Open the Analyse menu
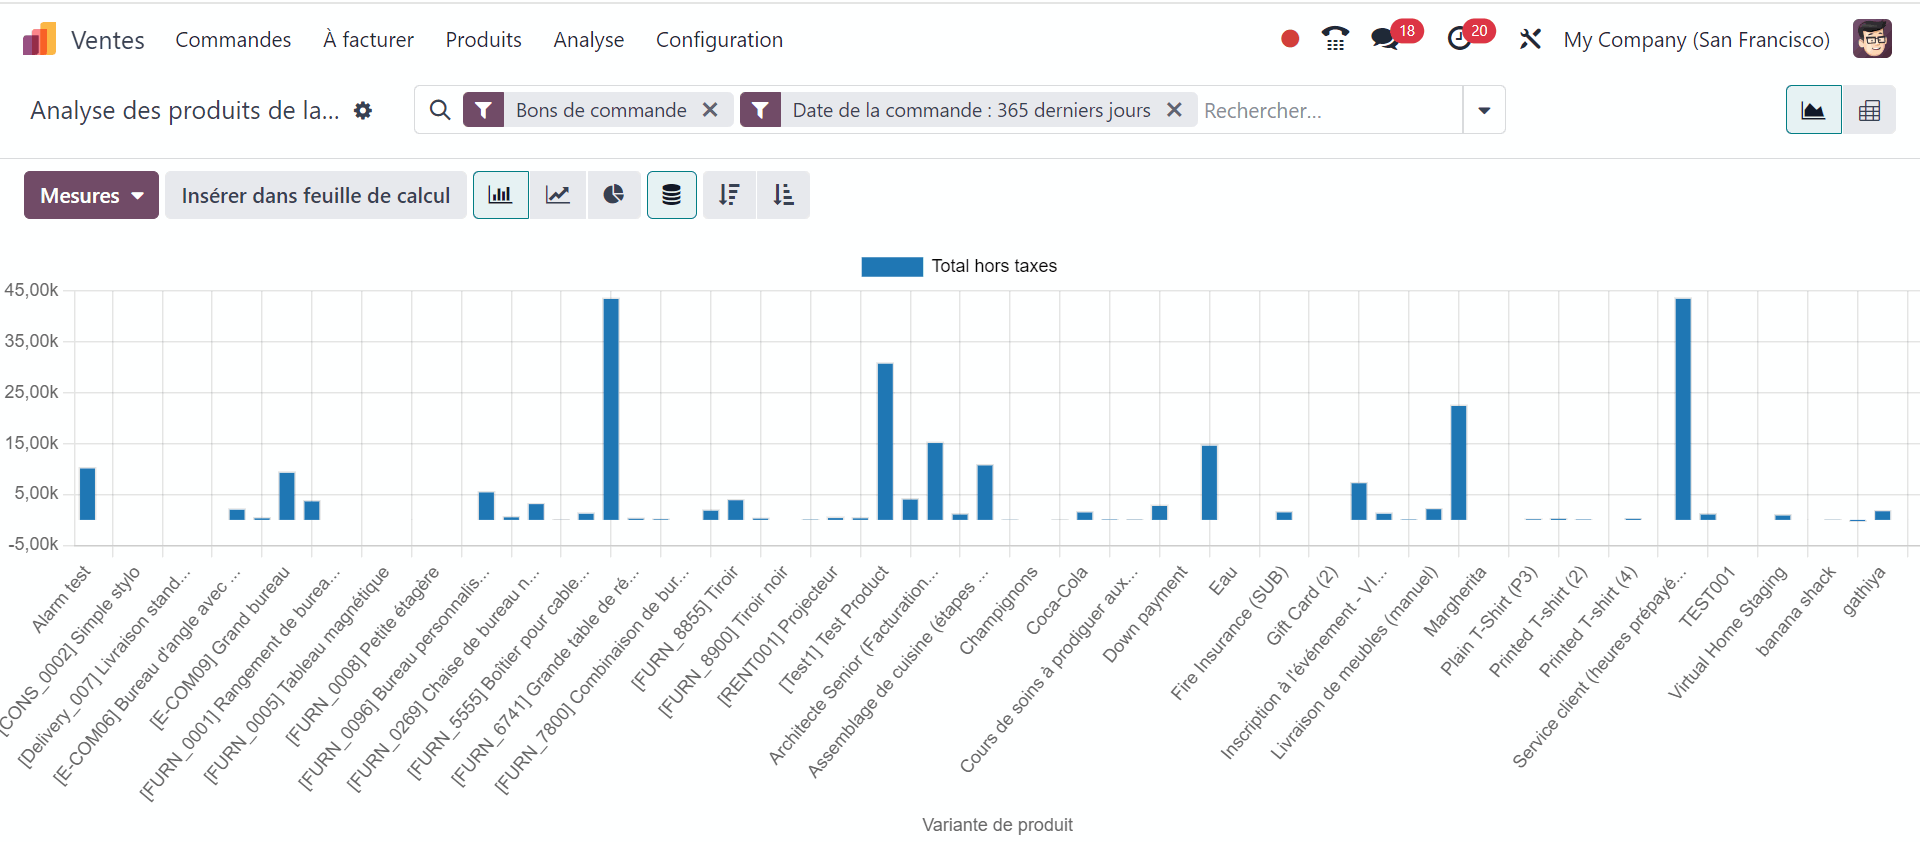 tap(588, 40)
